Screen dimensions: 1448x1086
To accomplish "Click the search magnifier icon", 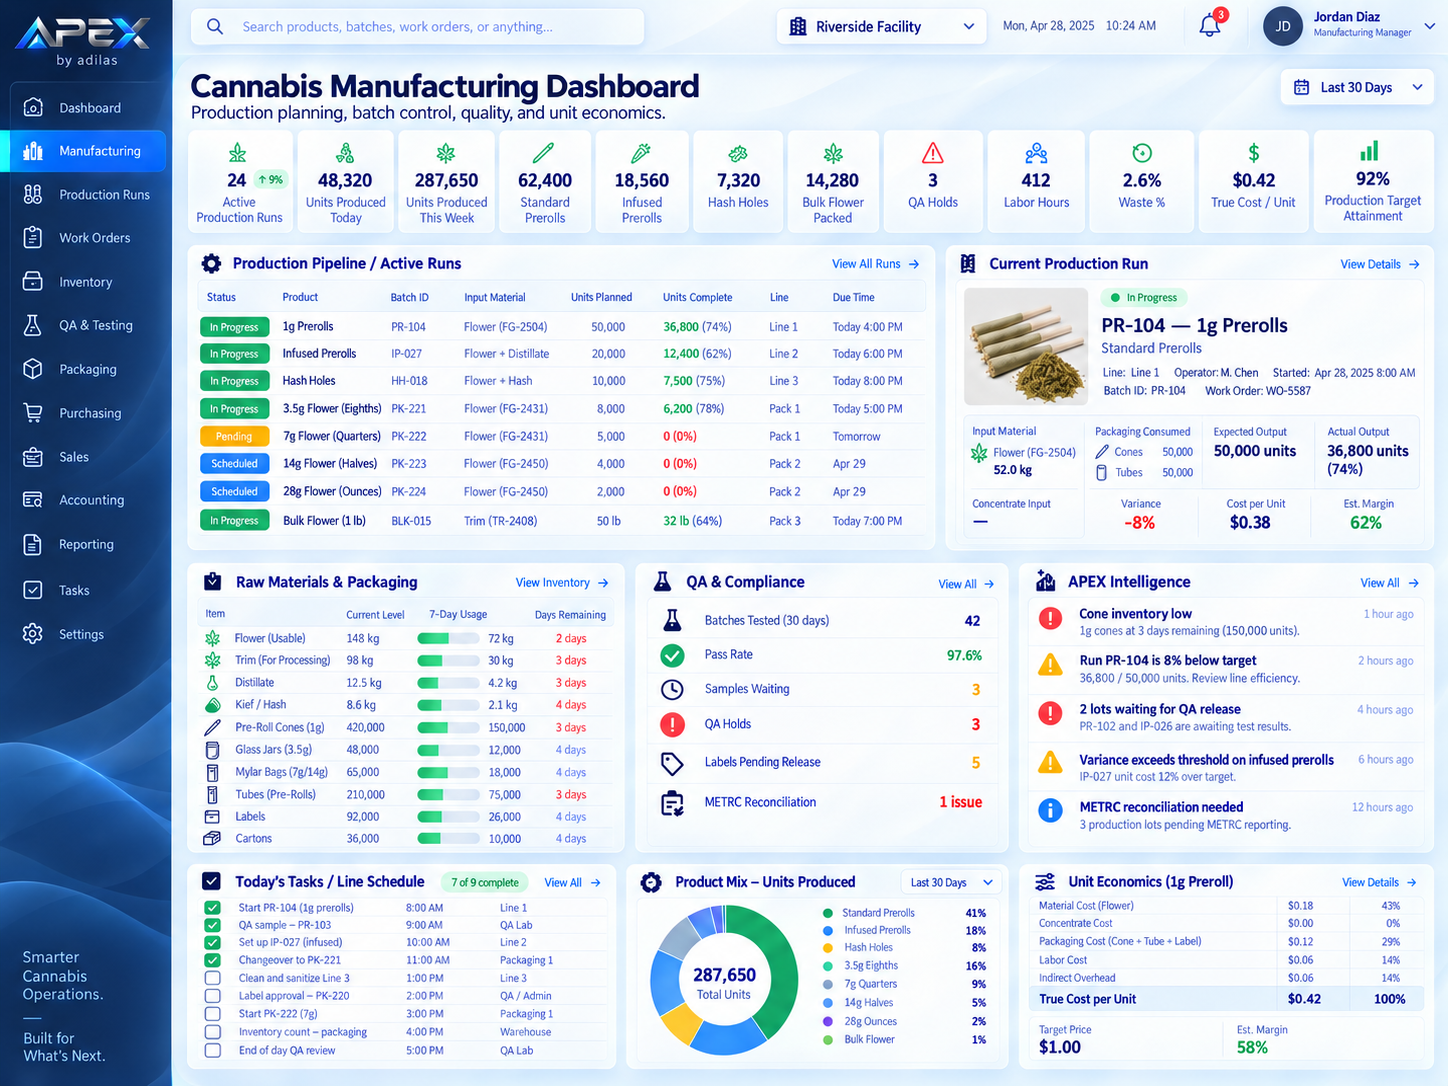I will pos(215,27).
